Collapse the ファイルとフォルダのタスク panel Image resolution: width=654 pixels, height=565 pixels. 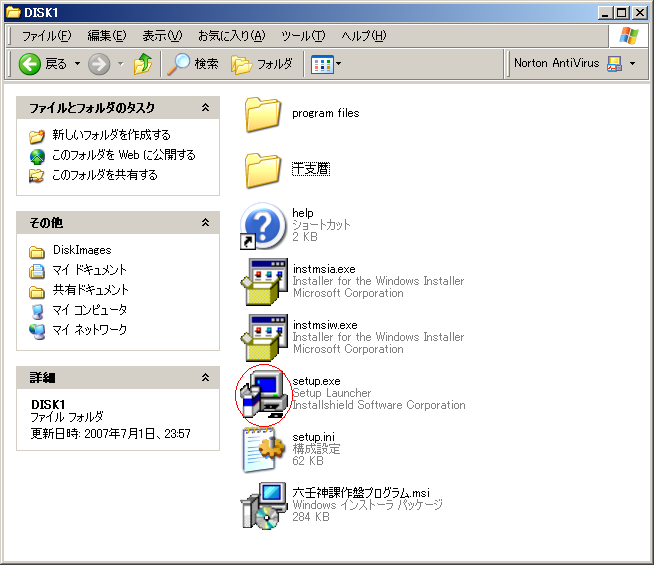(206, 108)
